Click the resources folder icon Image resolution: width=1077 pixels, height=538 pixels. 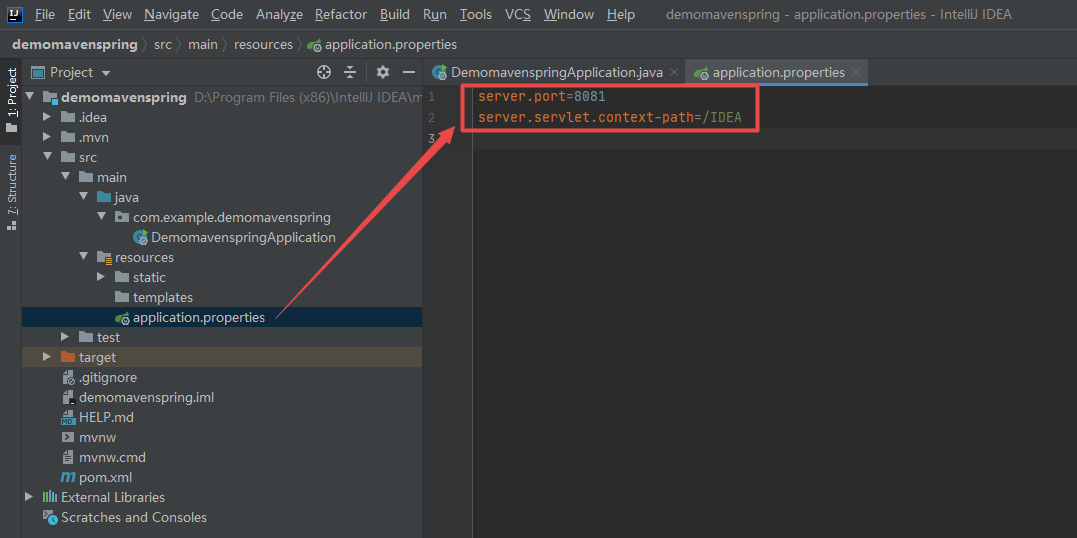click(x=104, y=258)
